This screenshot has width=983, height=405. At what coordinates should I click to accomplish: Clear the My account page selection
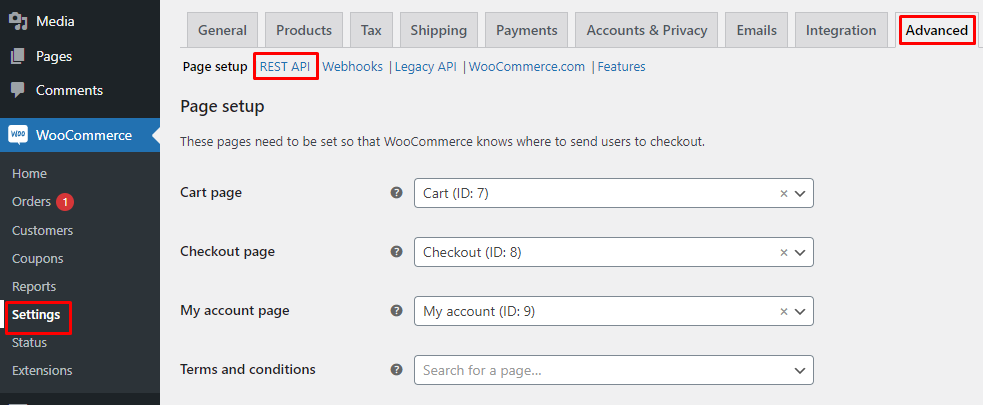[x=784, y=312]
